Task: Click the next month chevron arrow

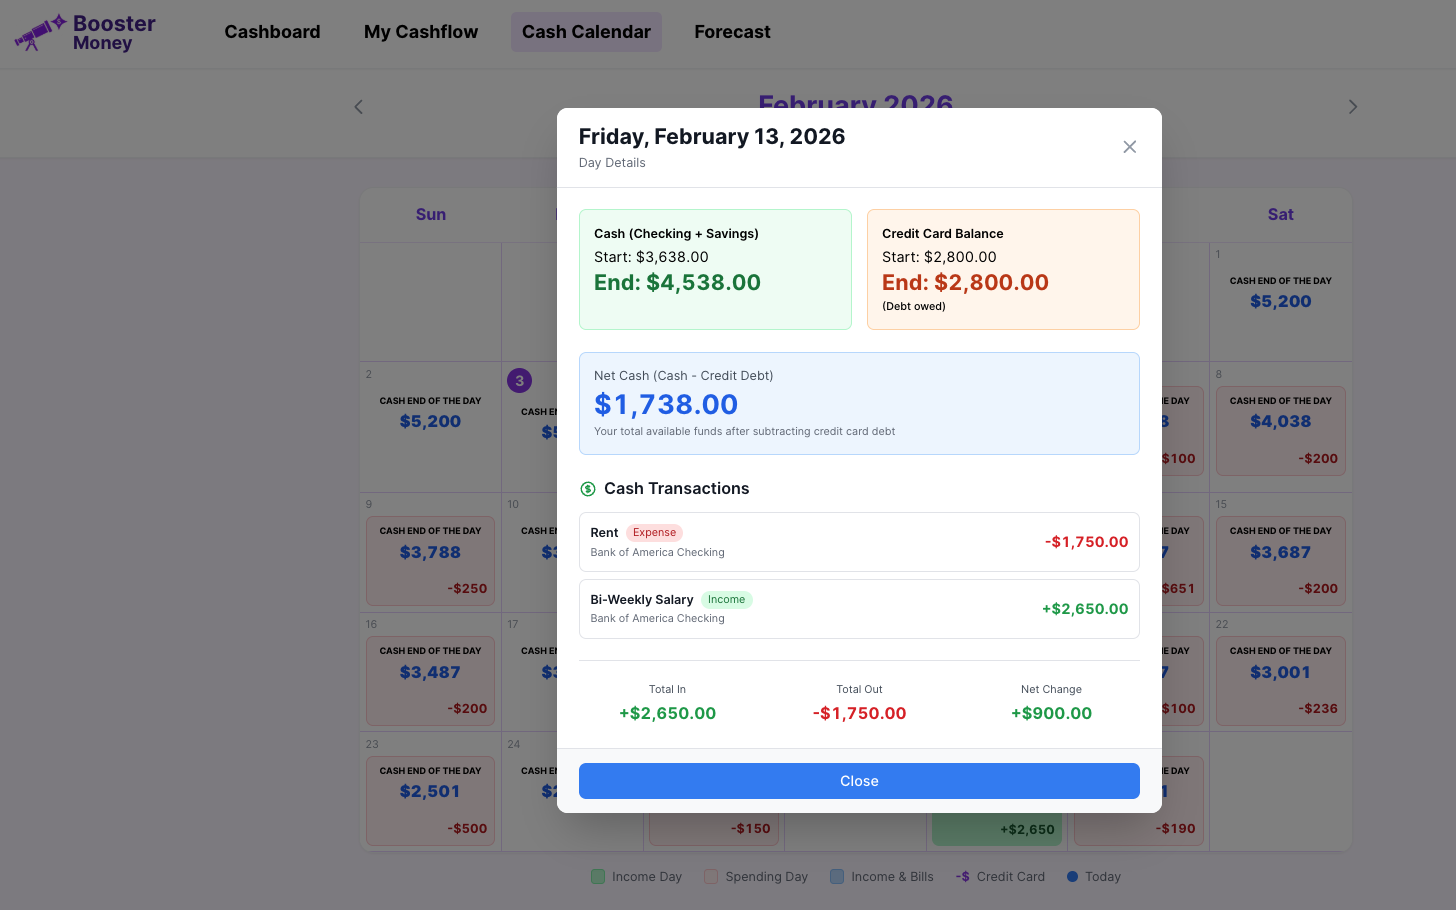Action: coord(1353,107)
